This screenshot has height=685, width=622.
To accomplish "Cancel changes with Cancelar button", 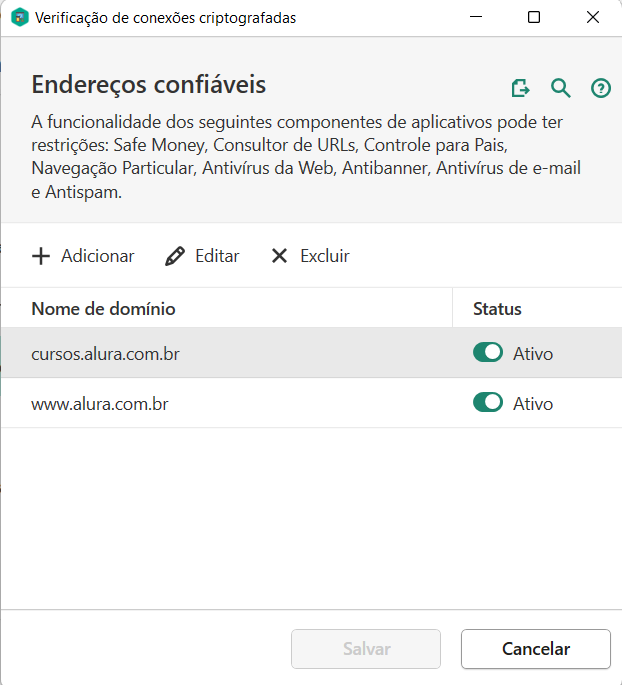I will 536,649.
